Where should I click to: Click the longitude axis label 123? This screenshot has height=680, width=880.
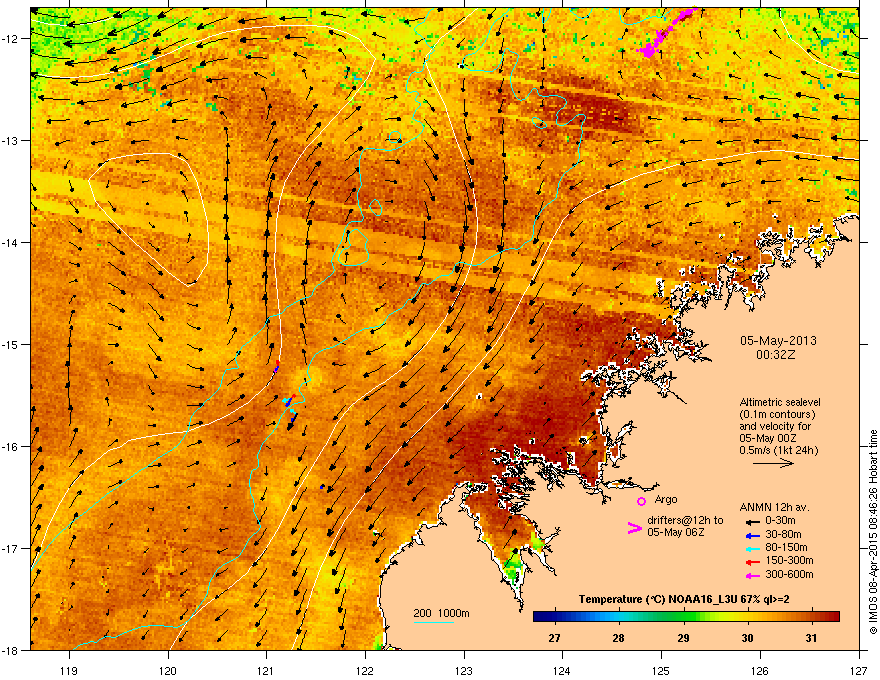tap(464, 670)
